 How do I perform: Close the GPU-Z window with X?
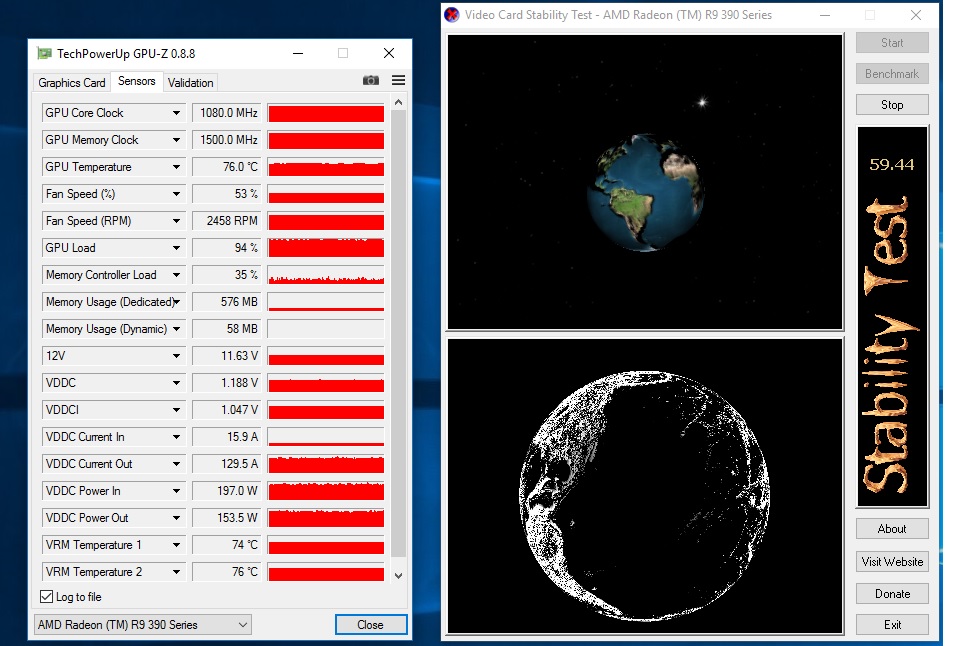pos(389,53)
